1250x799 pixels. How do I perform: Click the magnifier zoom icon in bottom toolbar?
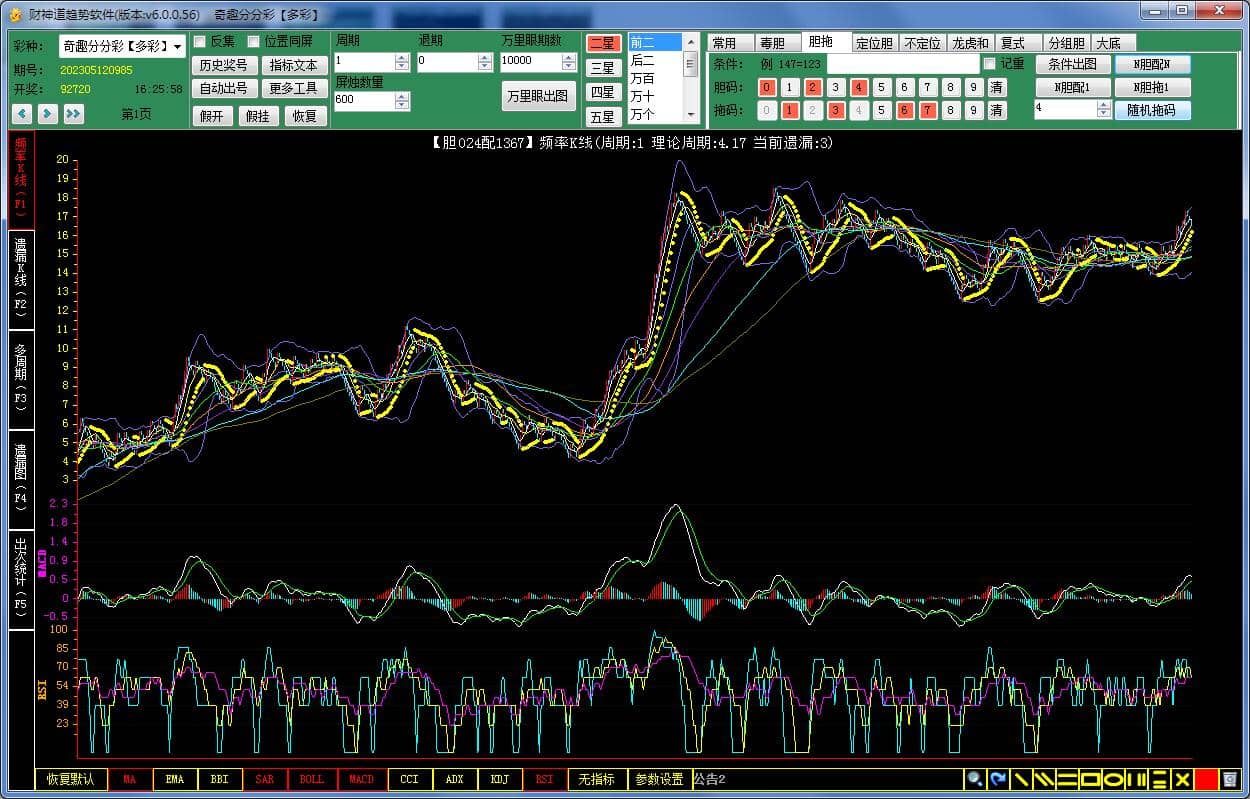pos(973,779)
